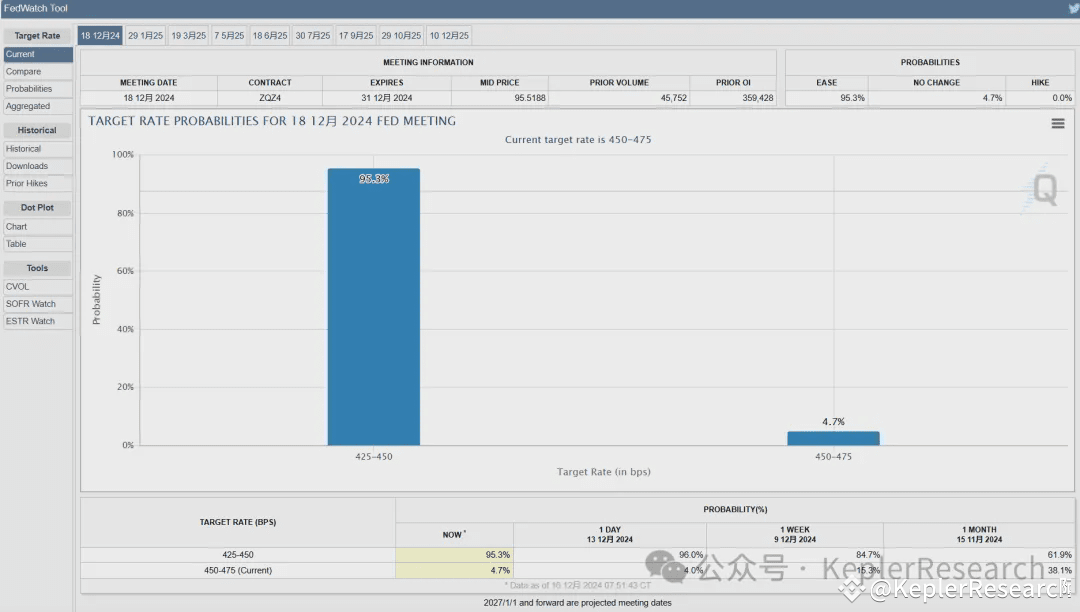
Task: Open the 18 6月25 meeting tab
Action: click(x=270, y=36)
